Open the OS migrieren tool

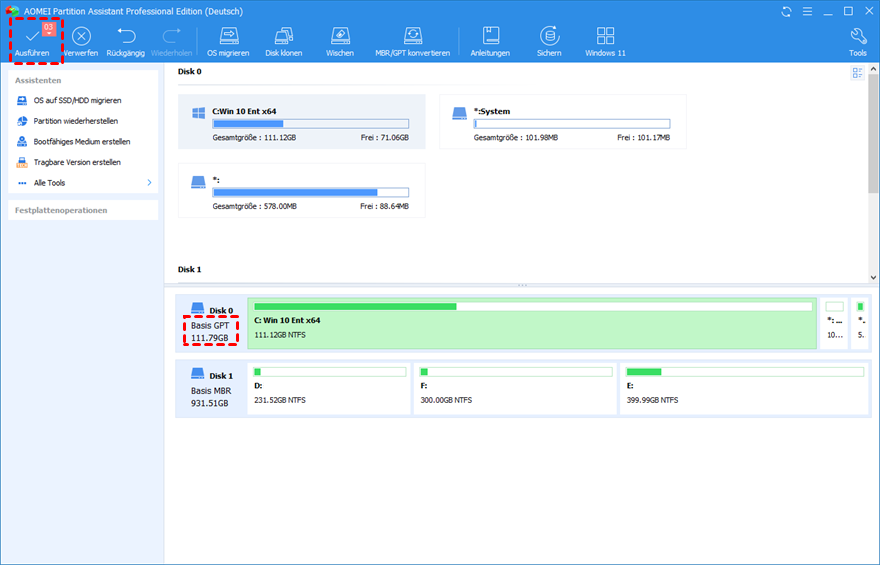click(x=228, y=42)
